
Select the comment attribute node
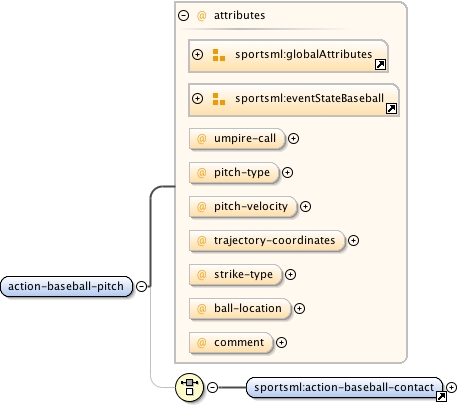231,343
